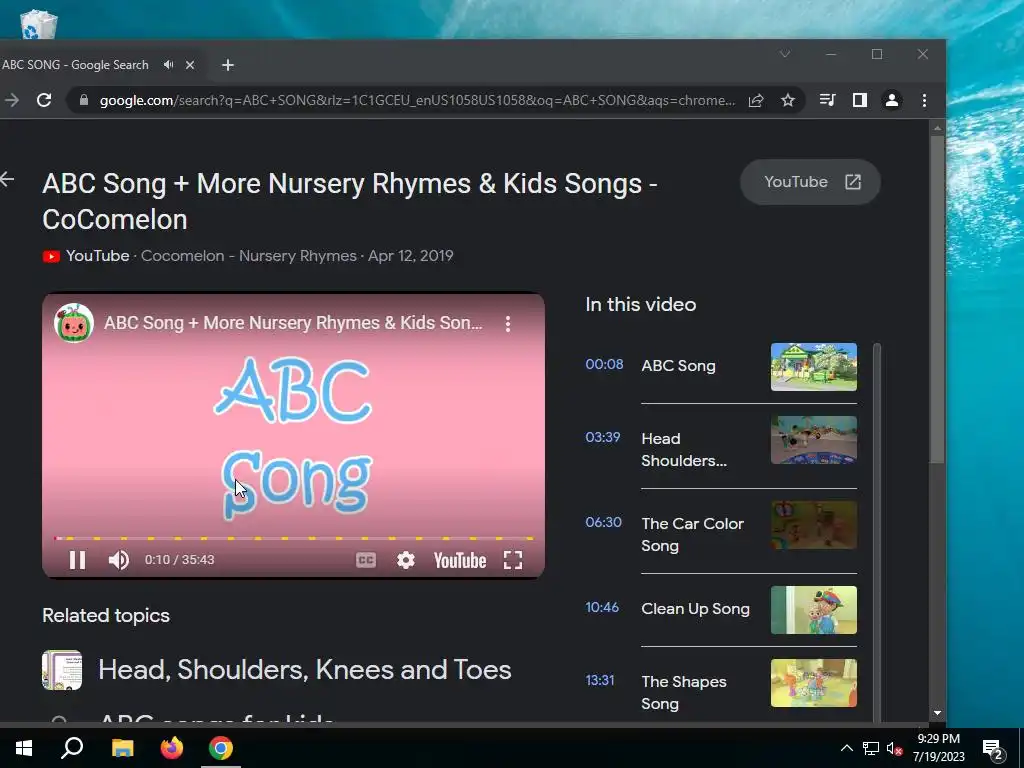Click scrollbar down arrow of page
The width and height of the screenshot is (1024, 768).
point(937,713)
